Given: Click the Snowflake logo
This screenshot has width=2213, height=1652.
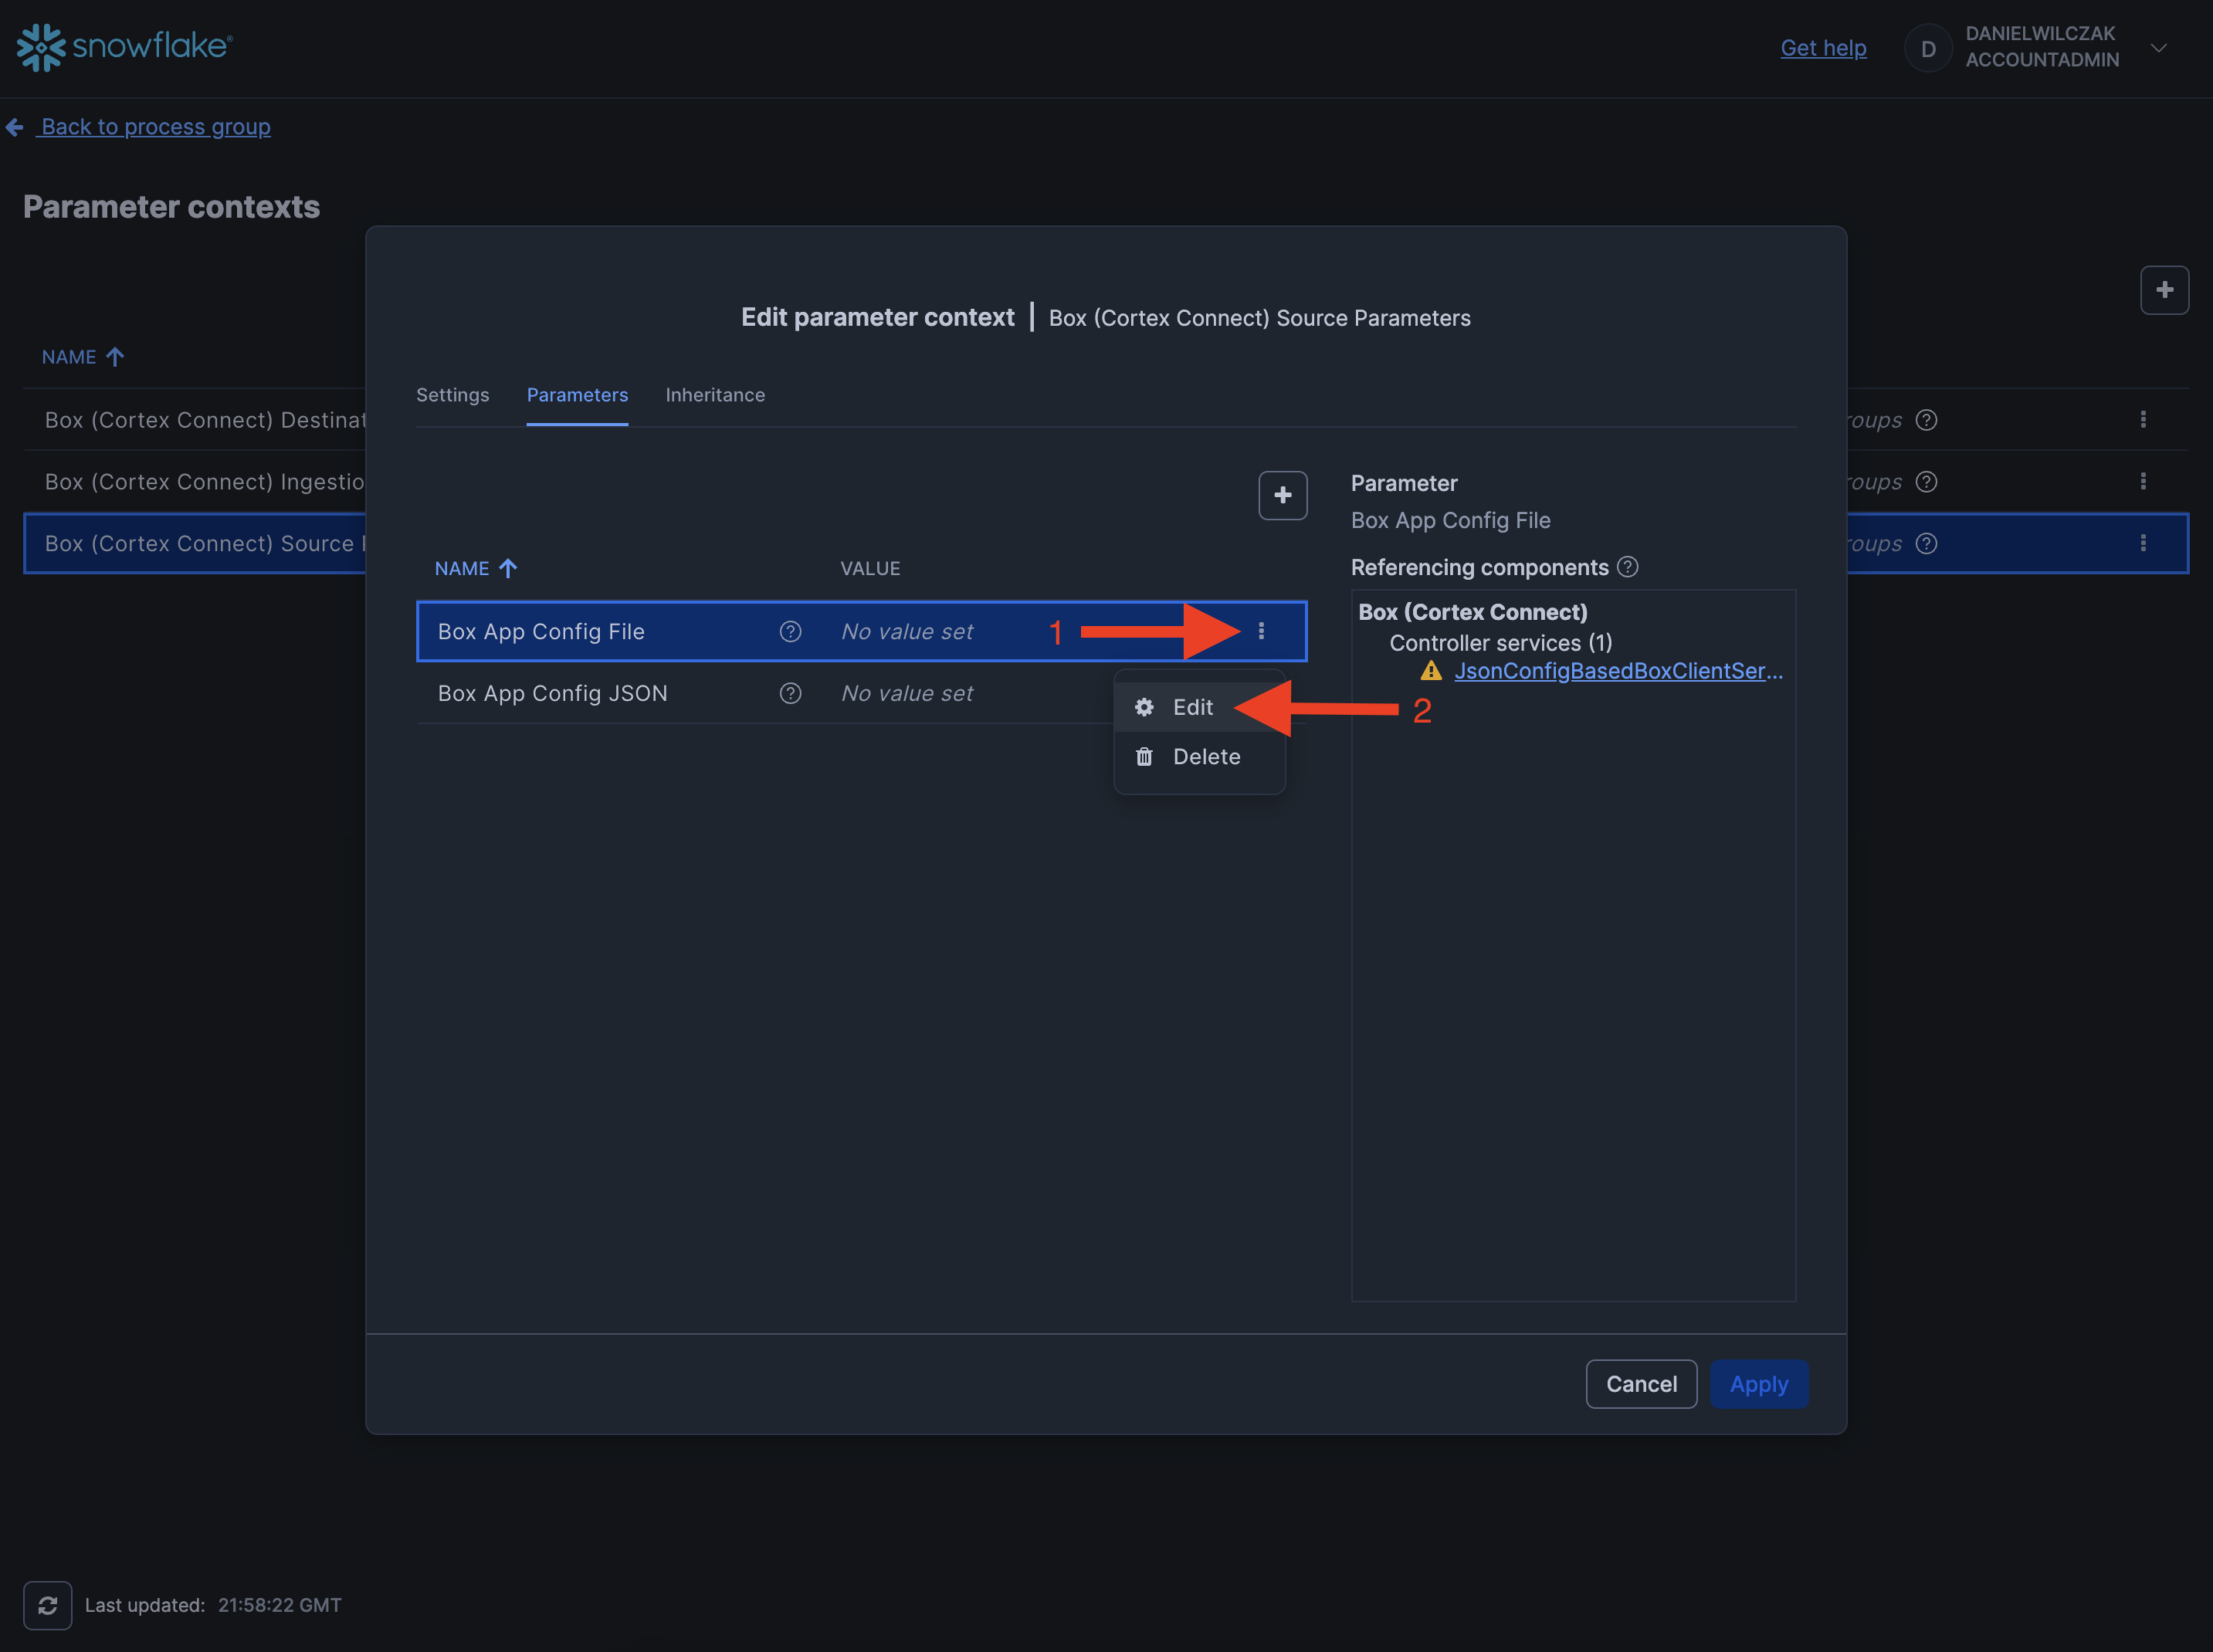Looking at the screenshot, I should click(x=125, y=47).
